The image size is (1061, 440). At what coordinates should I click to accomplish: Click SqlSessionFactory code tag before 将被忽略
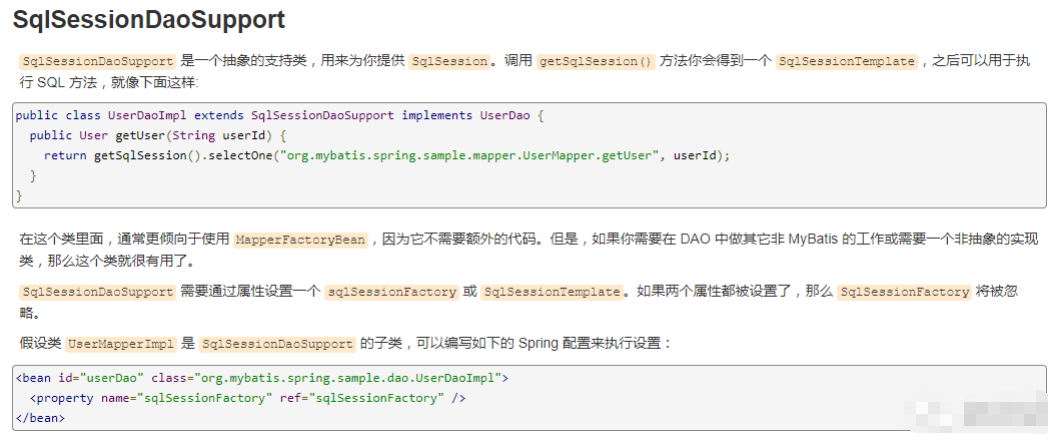pos(904,292)
